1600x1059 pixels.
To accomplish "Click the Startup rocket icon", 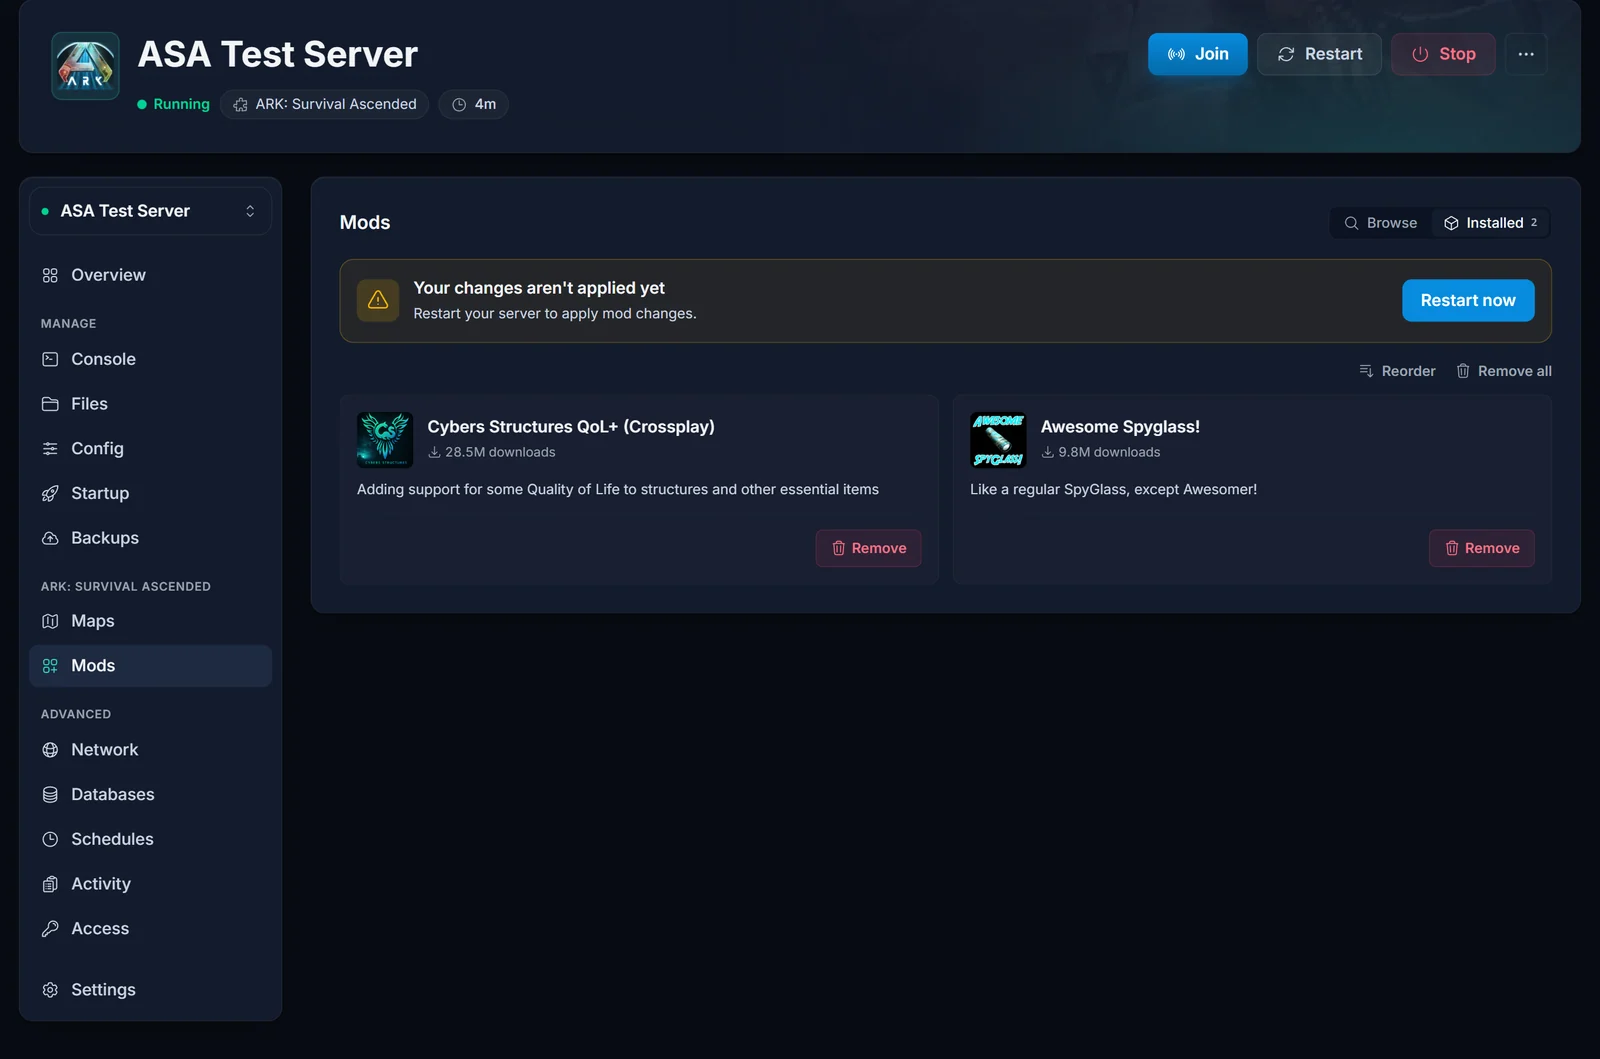I will pos(50,493).
